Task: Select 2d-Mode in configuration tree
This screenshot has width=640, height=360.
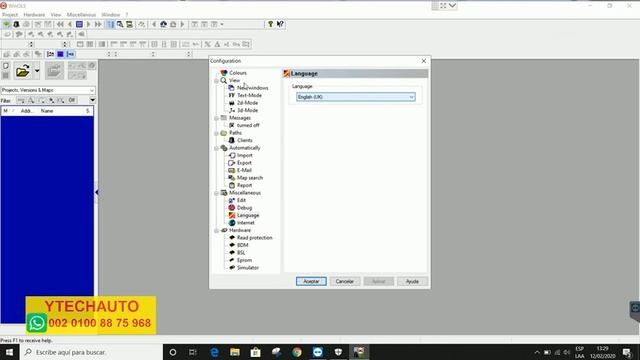Action: 247,103
